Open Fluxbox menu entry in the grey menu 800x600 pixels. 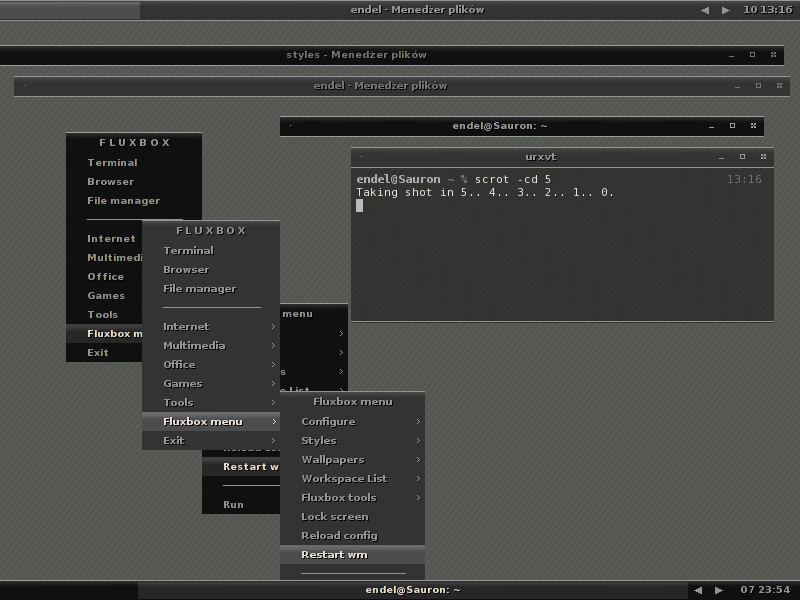(211, 421)
